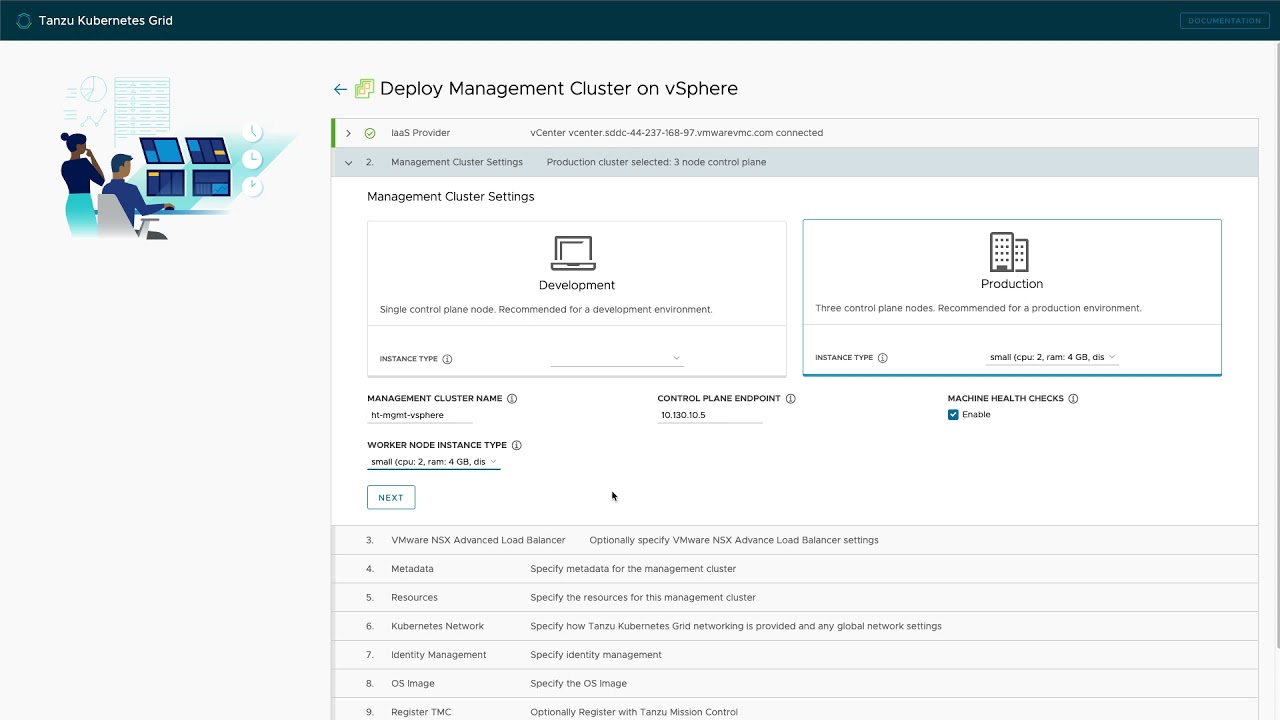Screen dimensions: 1280x720
Task: Show info for Machine Health Checks
Action: point(1073,398)
